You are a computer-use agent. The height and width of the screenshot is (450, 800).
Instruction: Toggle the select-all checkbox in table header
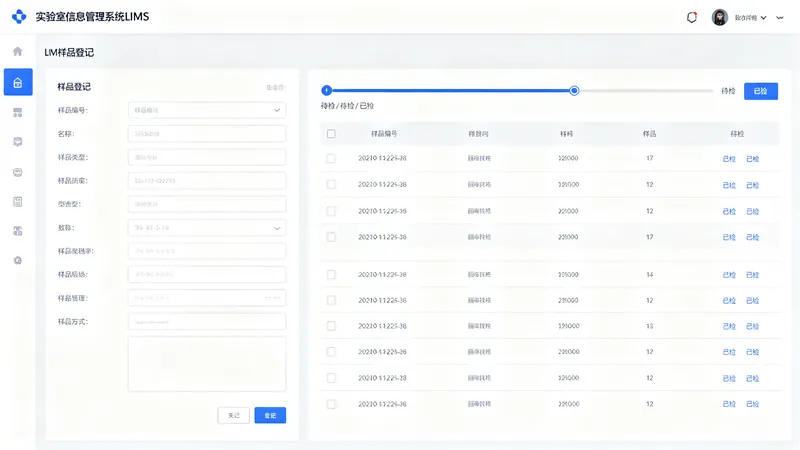(x=331, y=134)
